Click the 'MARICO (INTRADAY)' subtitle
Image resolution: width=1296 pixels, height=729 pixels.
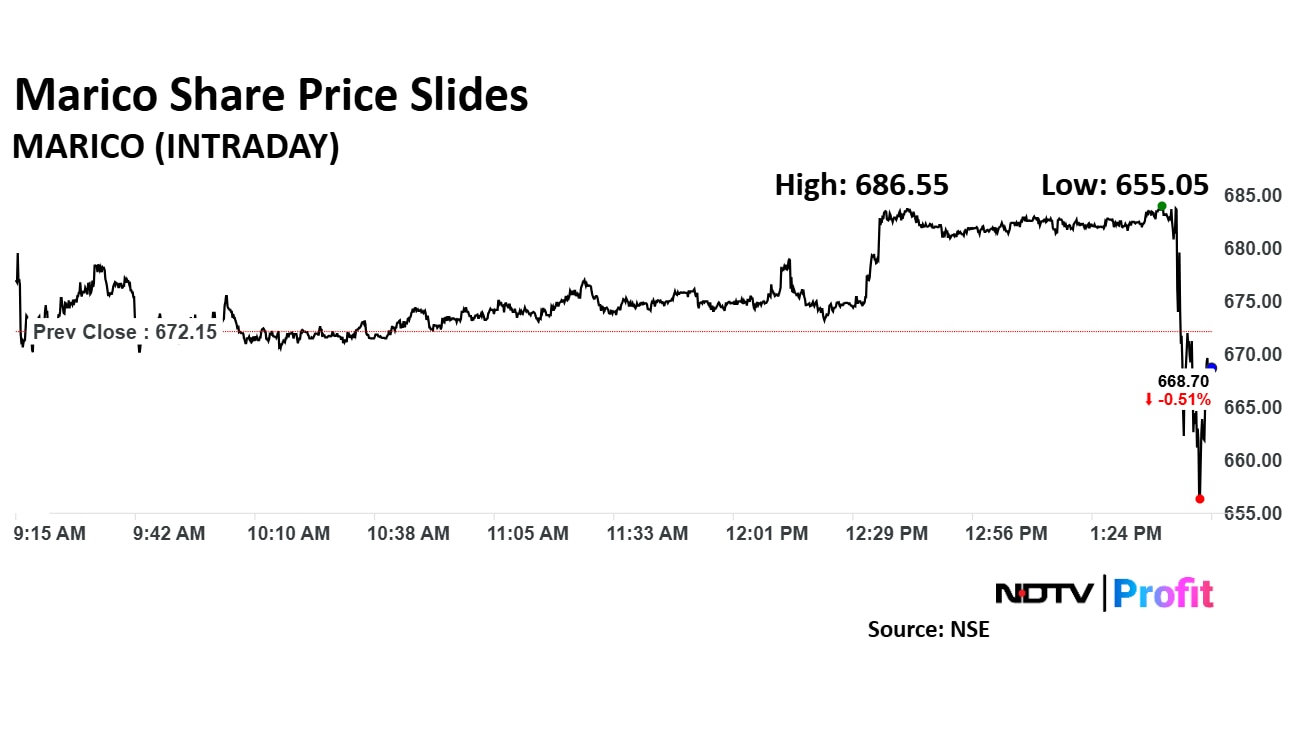(175, 147)
